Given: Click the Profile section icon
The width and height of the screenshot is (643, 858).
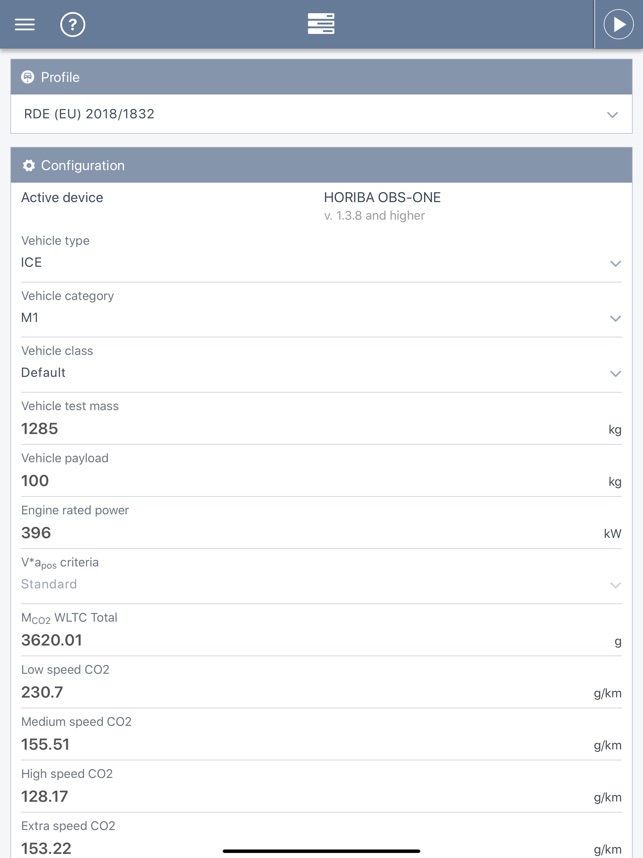Looking at the screenshot, I should pos(27,77).
